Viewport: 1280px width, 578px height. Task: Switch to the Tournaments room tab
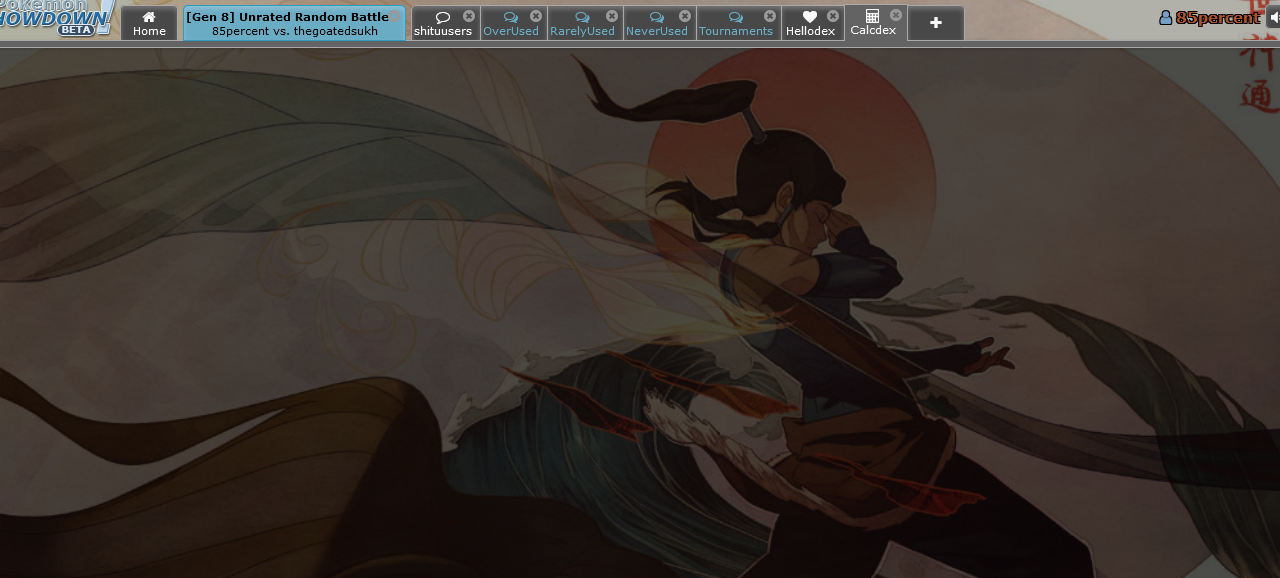734,25
